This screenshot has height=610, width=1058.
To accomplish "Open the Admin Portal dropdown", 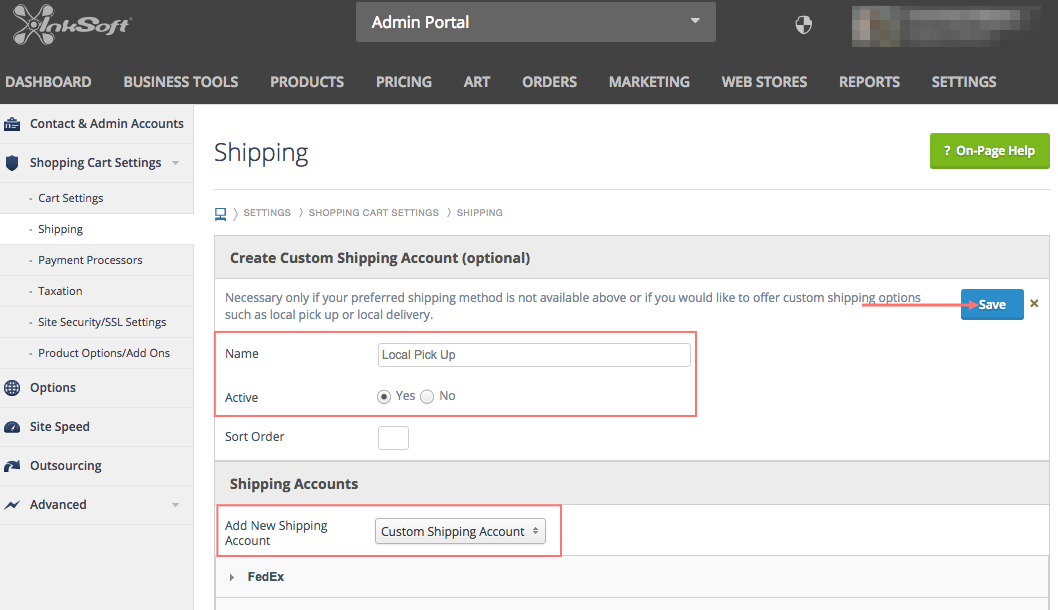I will click(x=535, y=21).
